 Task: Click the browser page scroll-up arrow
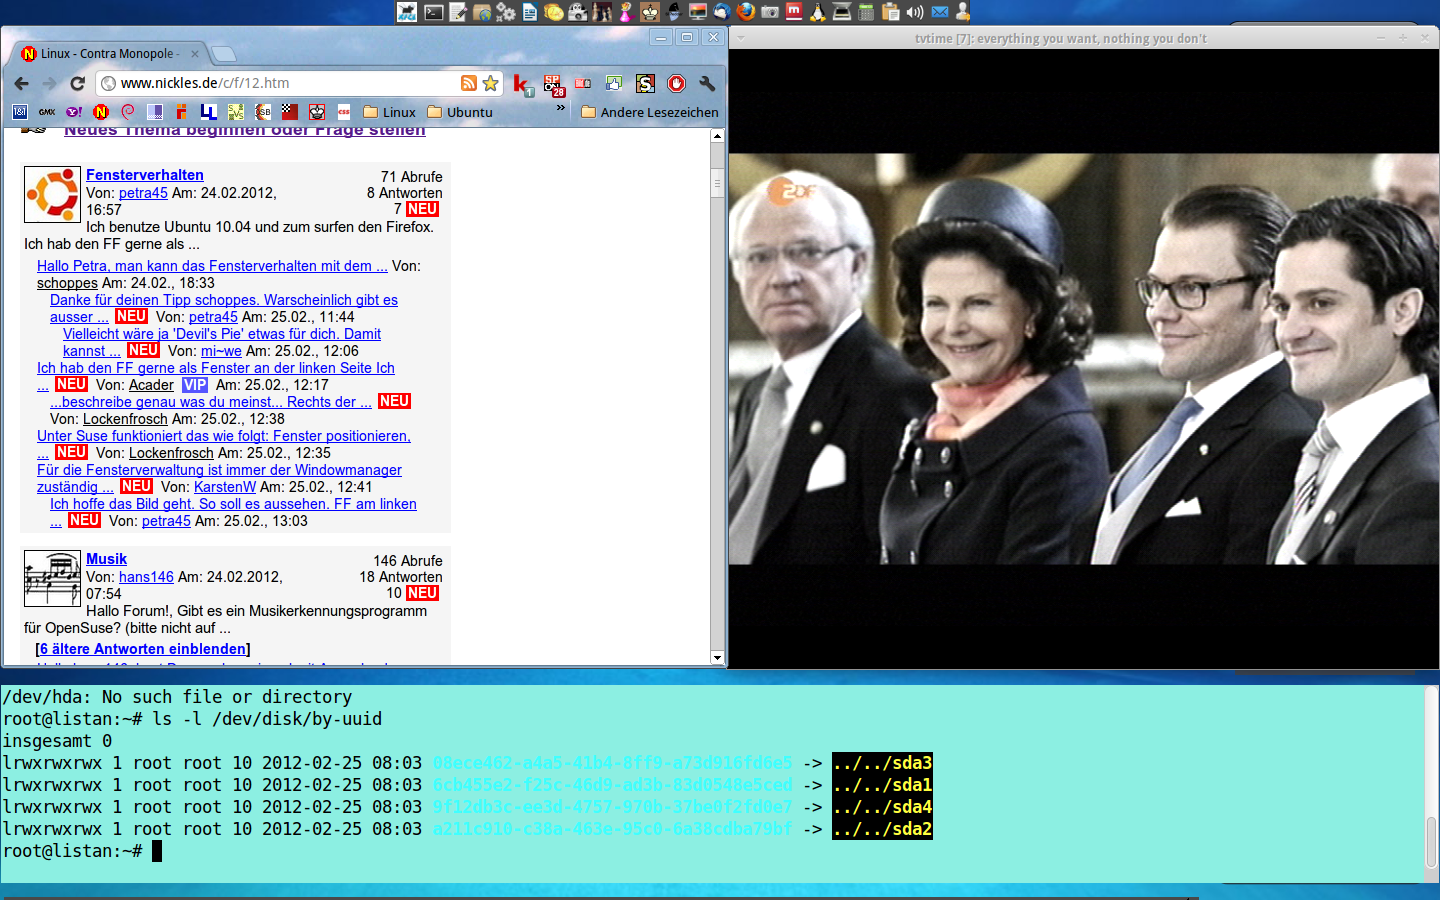(x=717, y=135)
